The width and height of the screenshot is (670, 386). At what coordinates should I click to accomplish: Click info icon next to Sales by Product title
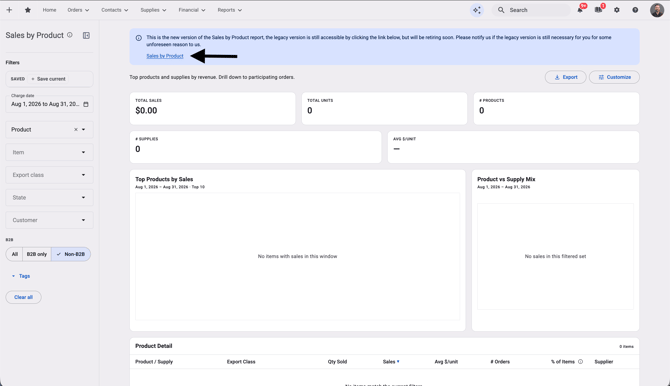(x=70, y=35)
